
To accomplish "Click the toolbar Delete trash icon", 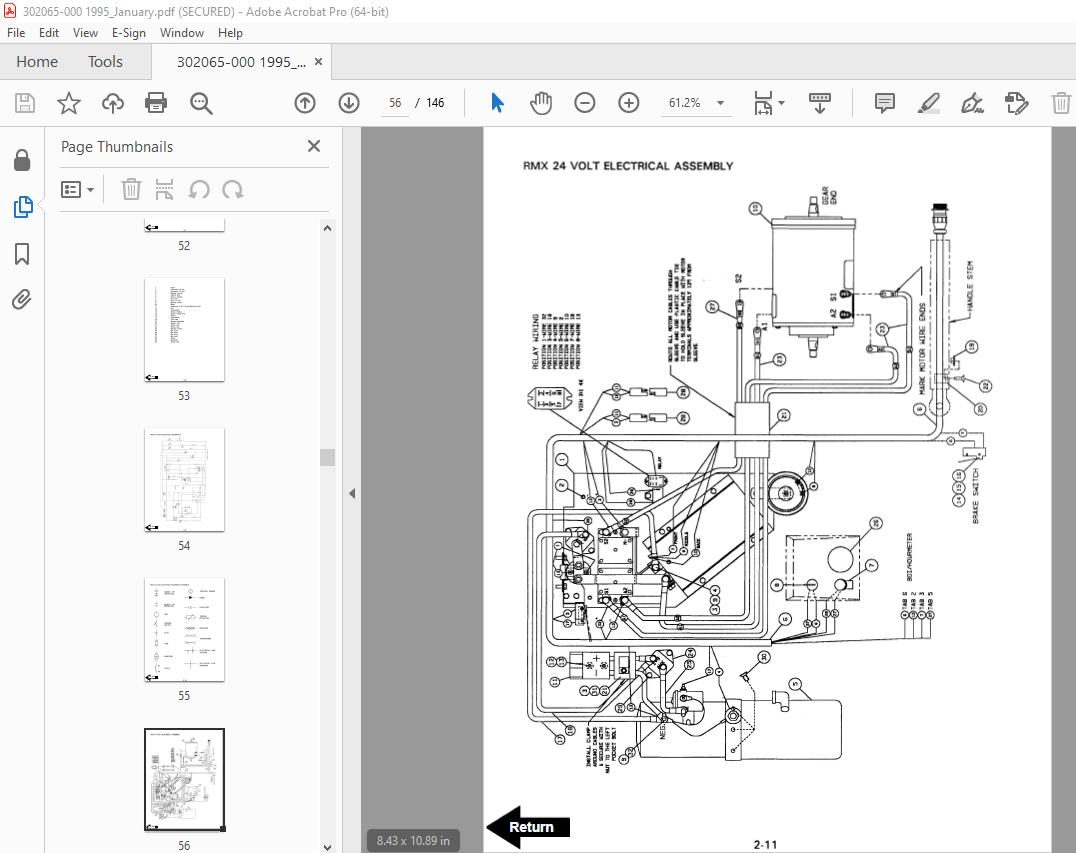I will point(1061,103).
